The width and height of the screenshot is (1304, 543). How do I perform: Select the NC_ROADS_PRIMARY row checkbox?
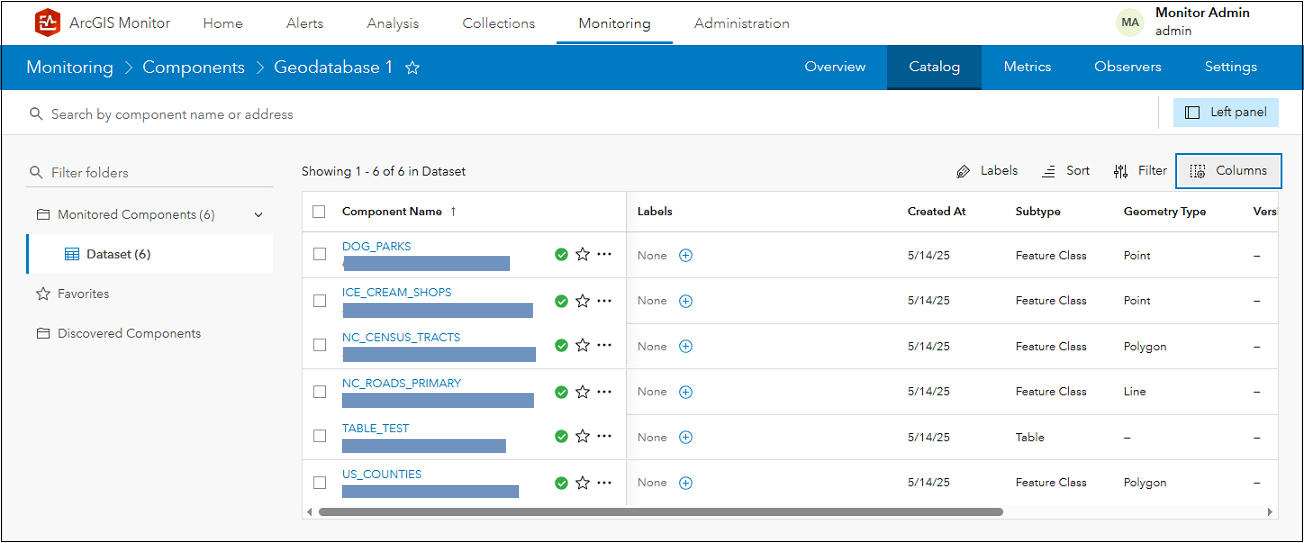pos(319,391)
